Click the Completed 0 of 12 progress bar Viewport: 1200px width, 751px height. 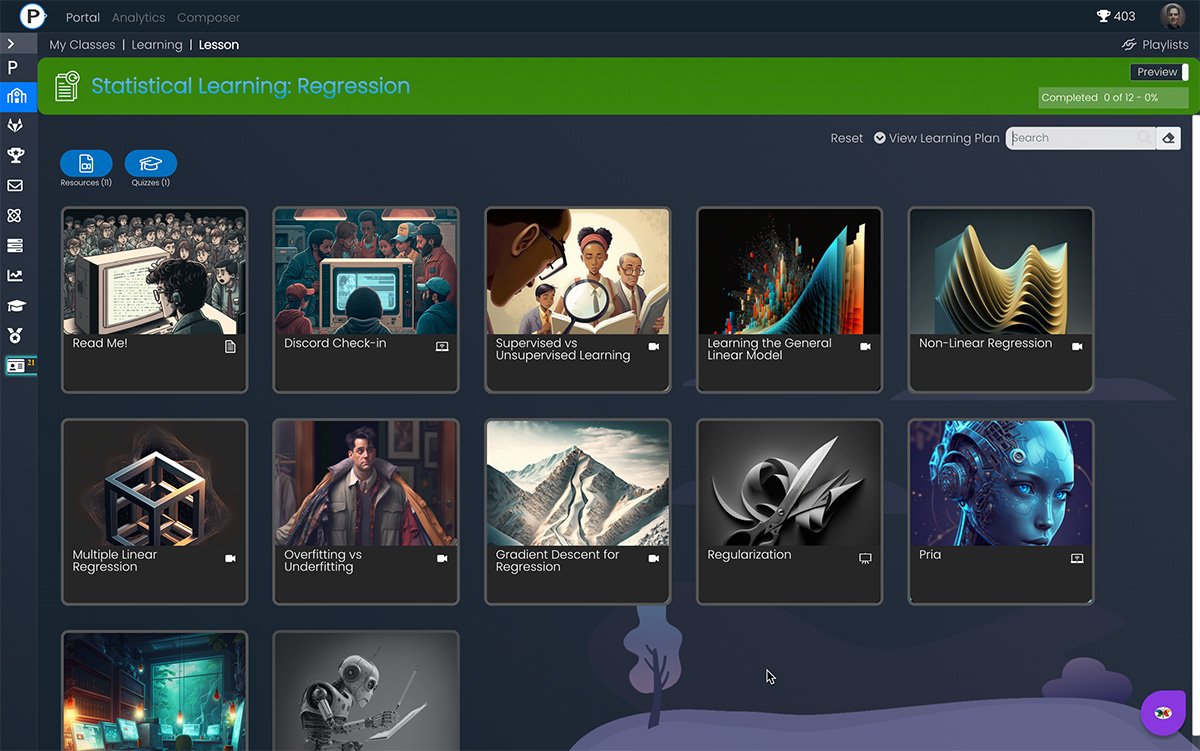click(x=1113, y=97)
